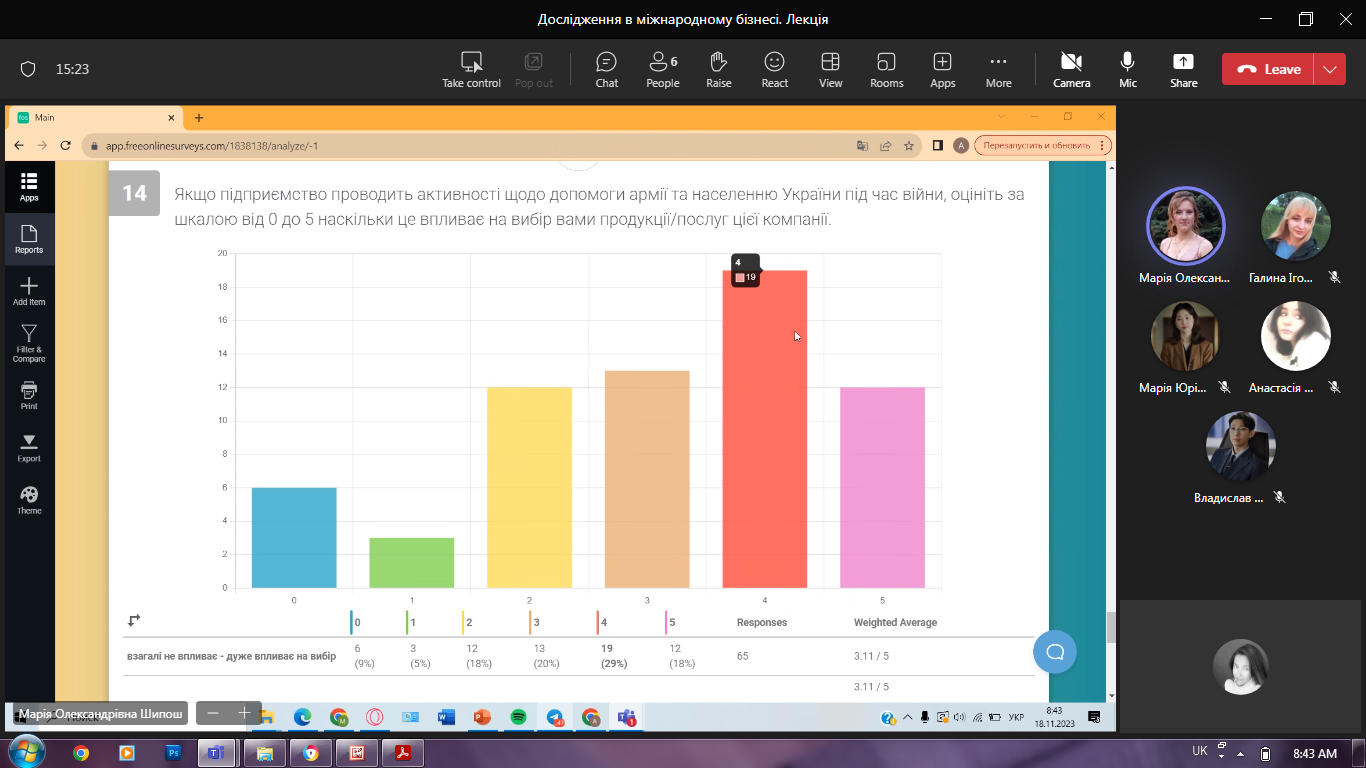Open Reports in the survey sidebar
Screen dimensions: 1366x768
(29, 239)
